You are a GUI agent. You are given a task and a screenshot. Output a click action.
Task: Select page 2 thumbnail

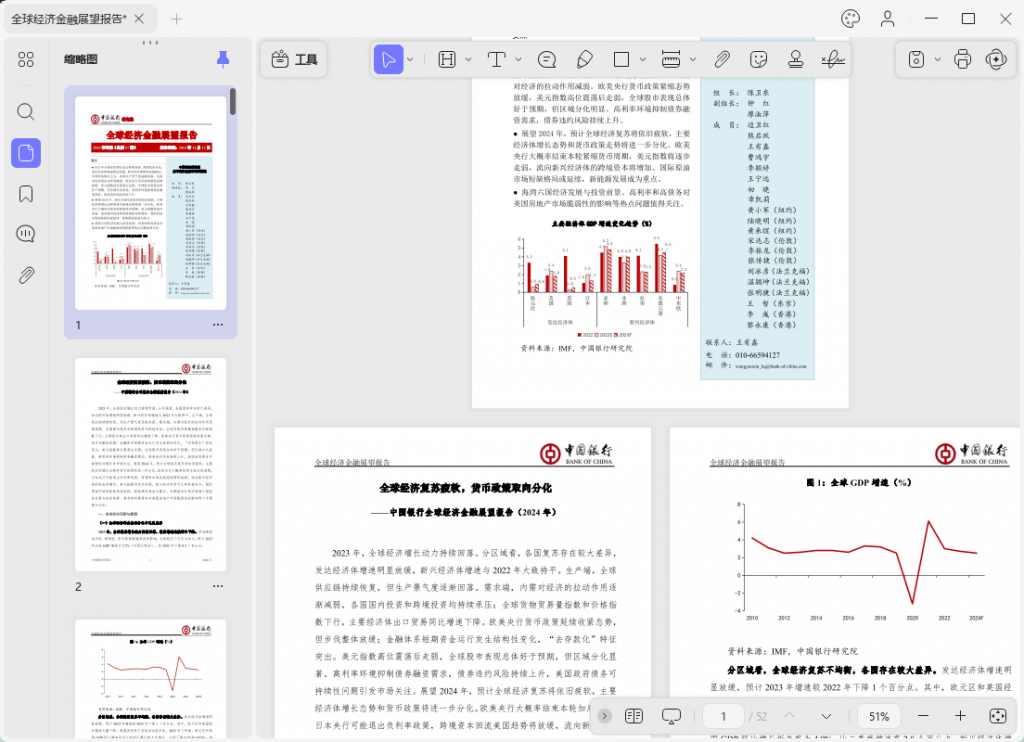click(151, 464)
